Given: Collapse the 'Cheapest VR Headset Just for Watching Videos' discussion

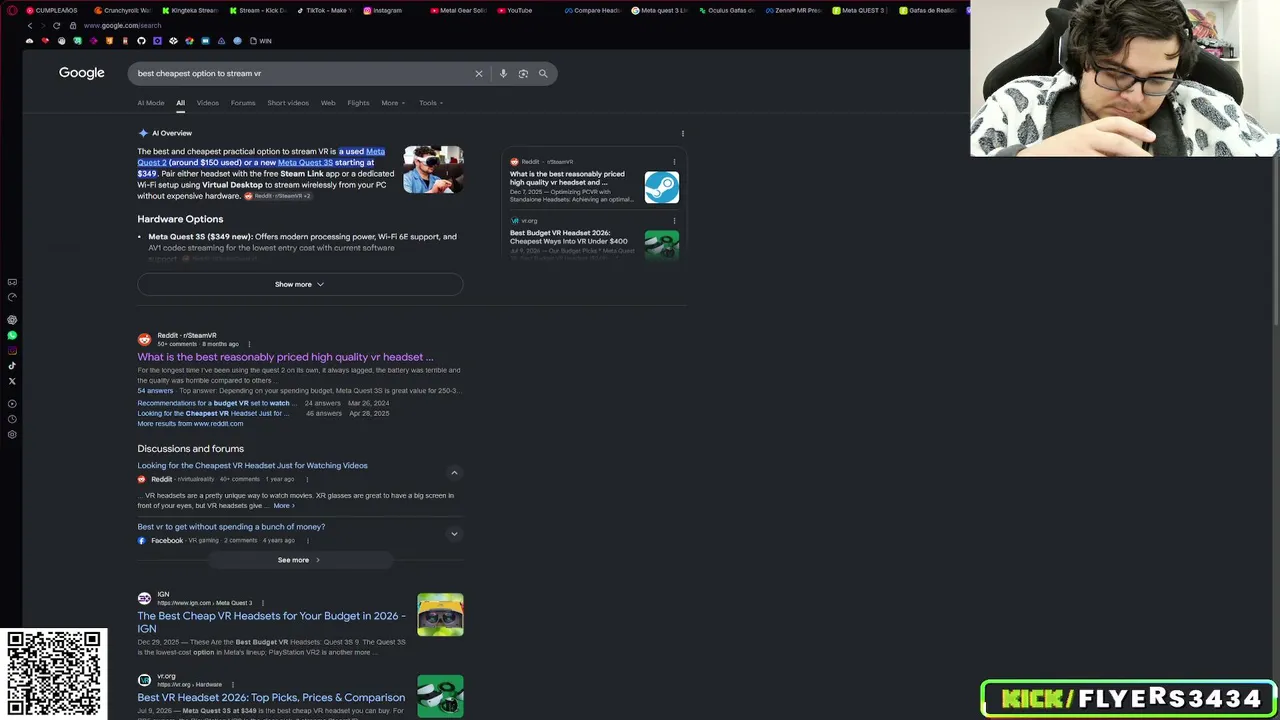Looking at the screenshot, I should click(454, 473).
